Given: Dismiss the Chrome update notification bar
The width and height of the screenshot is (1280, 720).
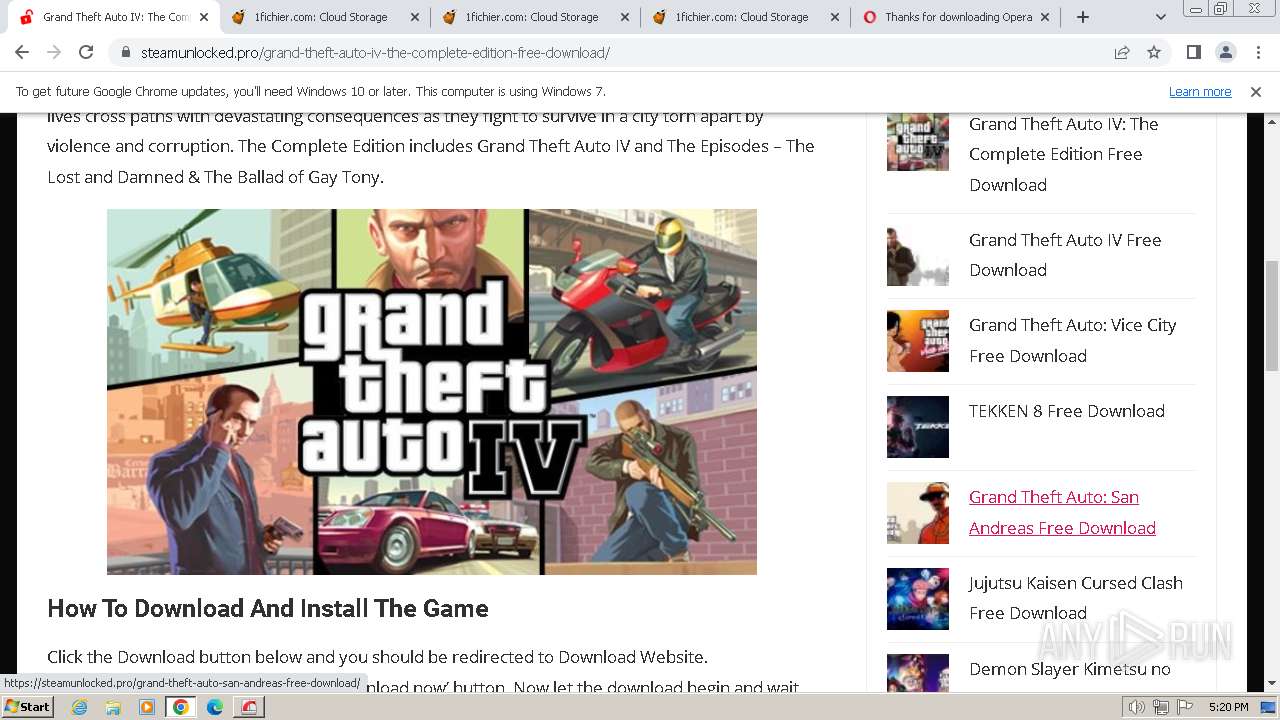Looking at the screenshot, I should click(x=1256, y=91).
